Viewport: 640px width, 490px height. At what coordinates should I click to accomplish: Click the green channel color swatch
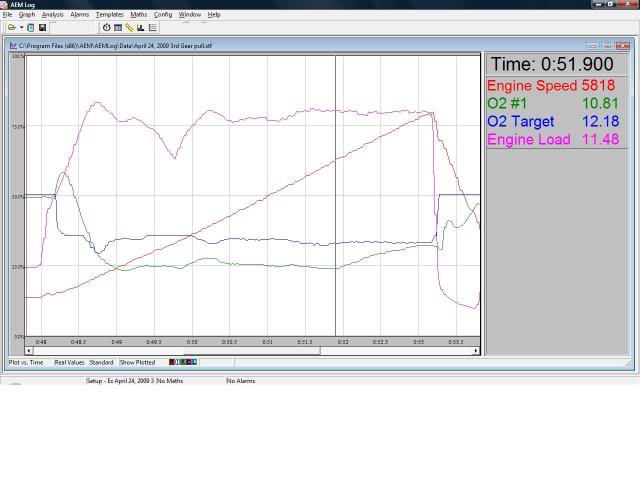[183, 362]
